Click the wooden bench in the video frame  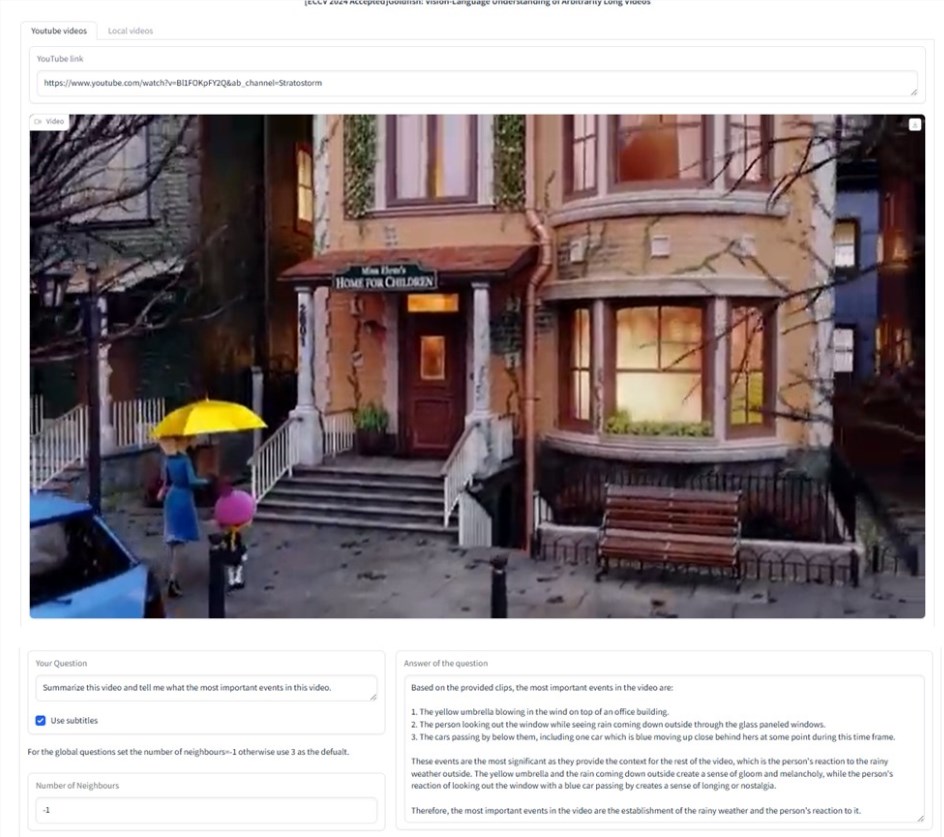pyautogui.click(x=668, y=525)
